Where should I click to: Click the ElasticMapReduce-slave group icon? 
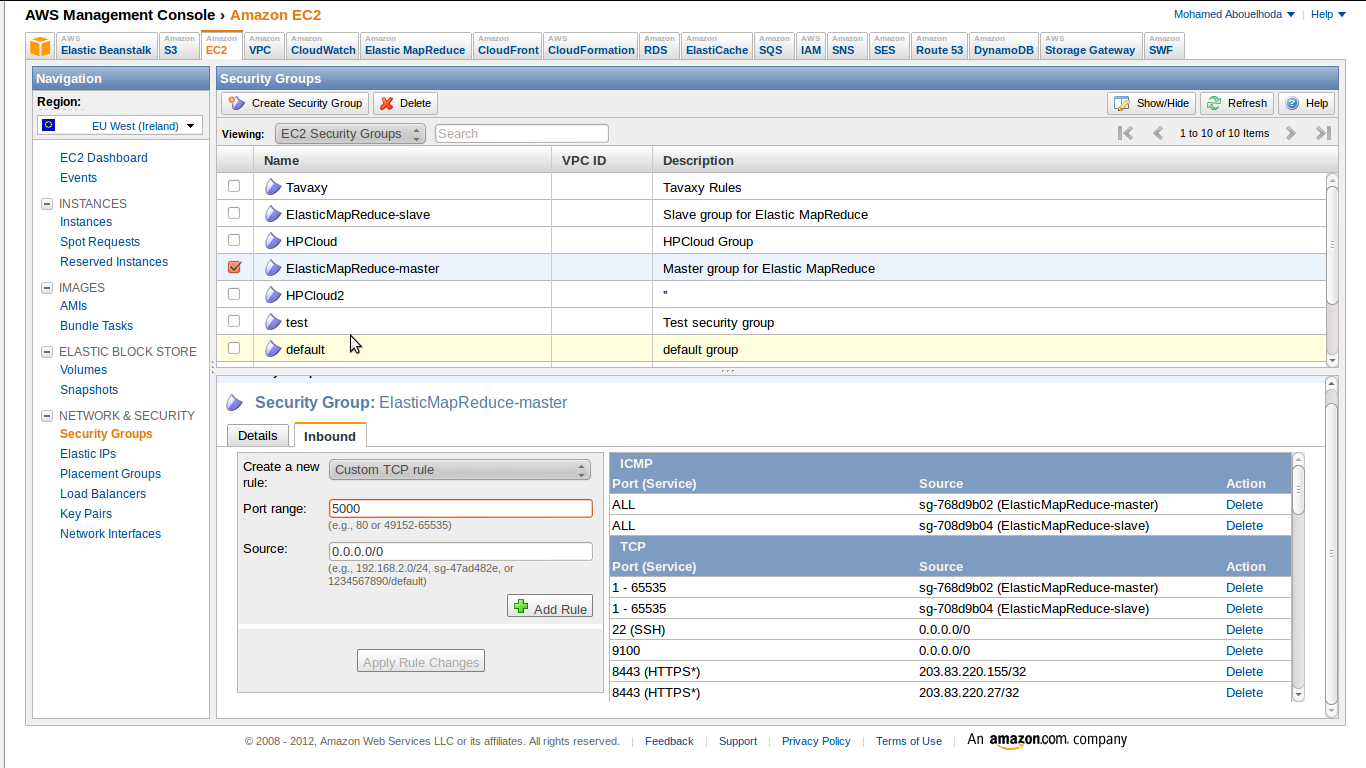pyautogui.click(x=273, y=214)
